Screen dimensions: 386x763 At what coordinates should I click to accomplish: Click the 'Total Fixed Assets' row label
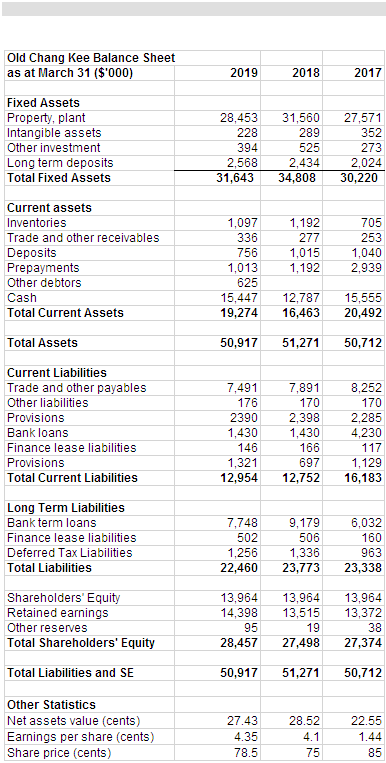tap(59, 178)
